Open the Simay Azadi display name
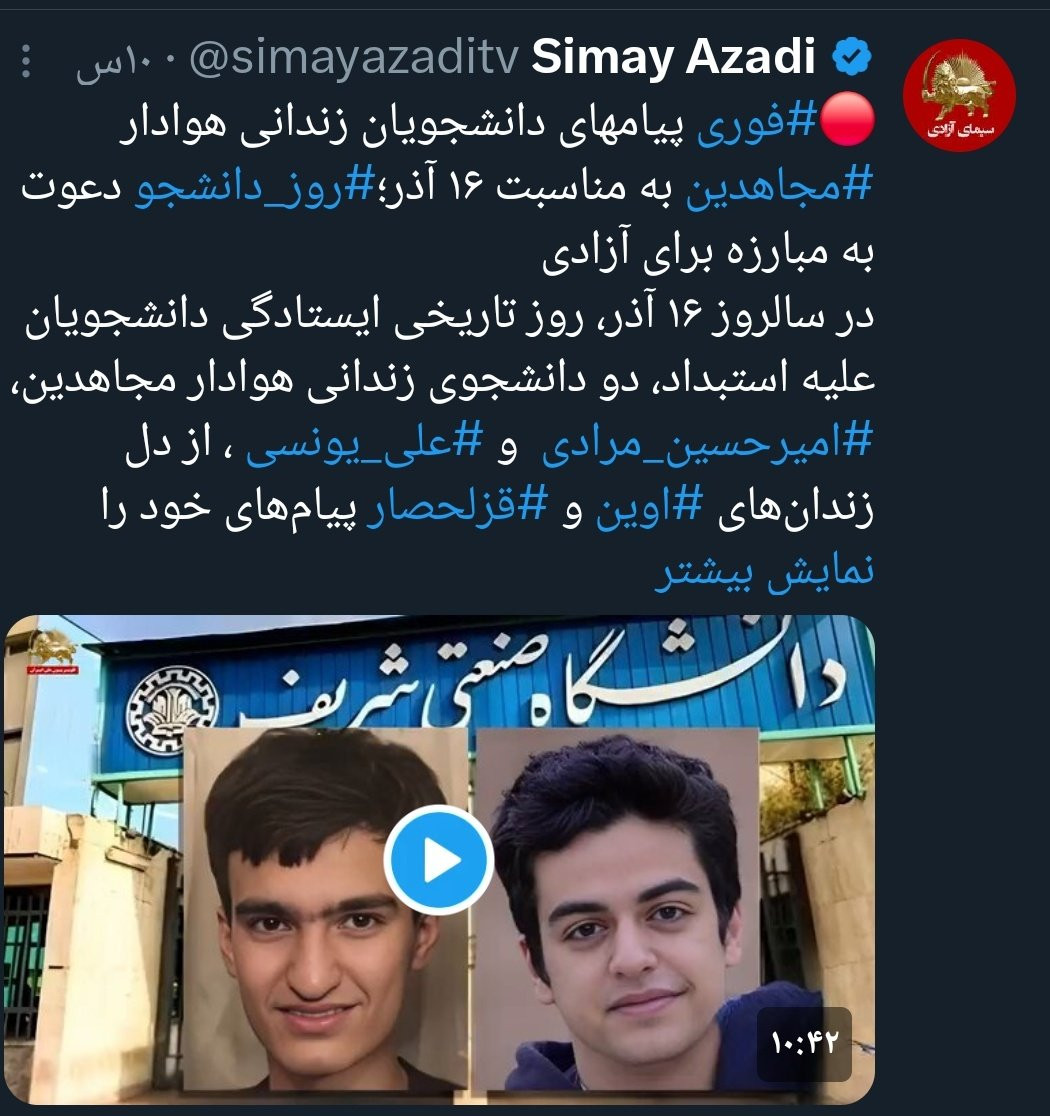Image resolution: width=1050 pixels, height=1116 pixels. point(673,56)
